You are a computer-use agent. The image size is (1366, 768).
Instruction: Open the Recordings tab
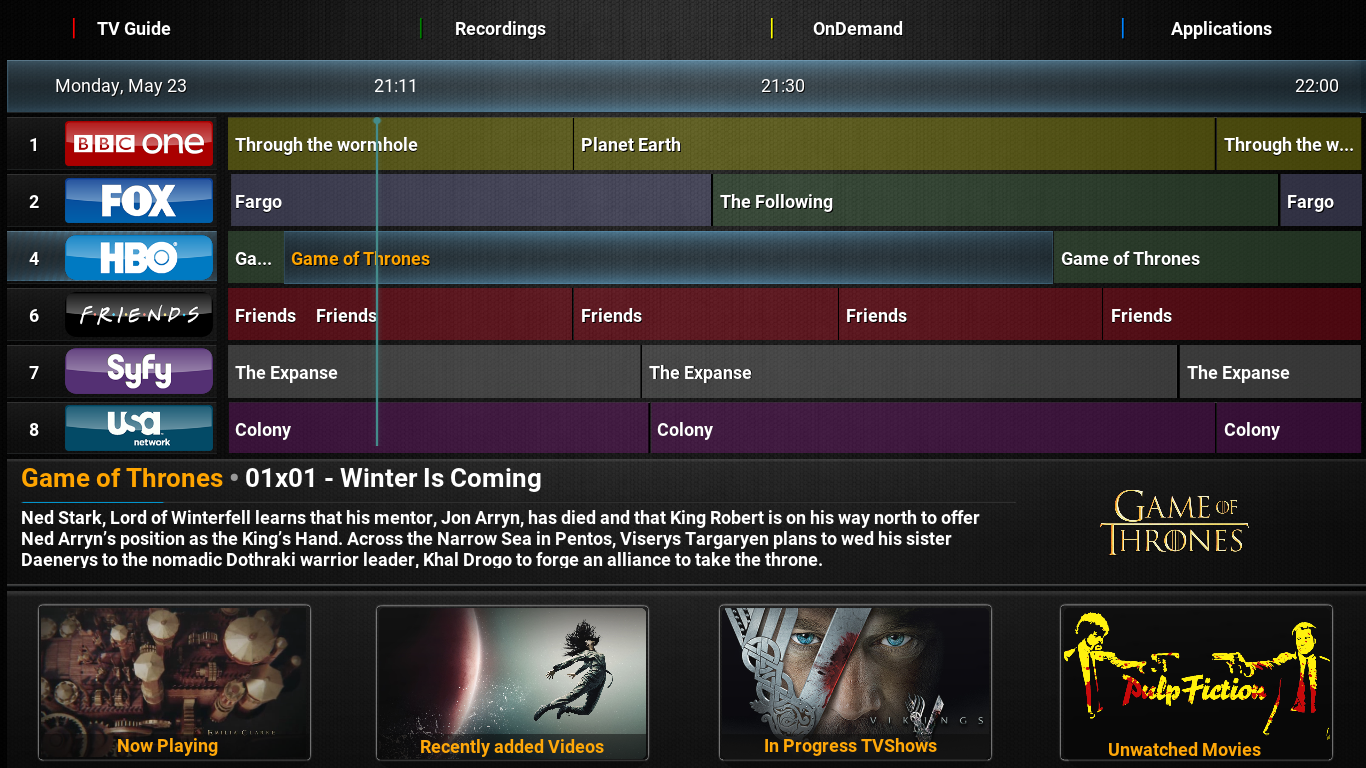tap(500, 29)
